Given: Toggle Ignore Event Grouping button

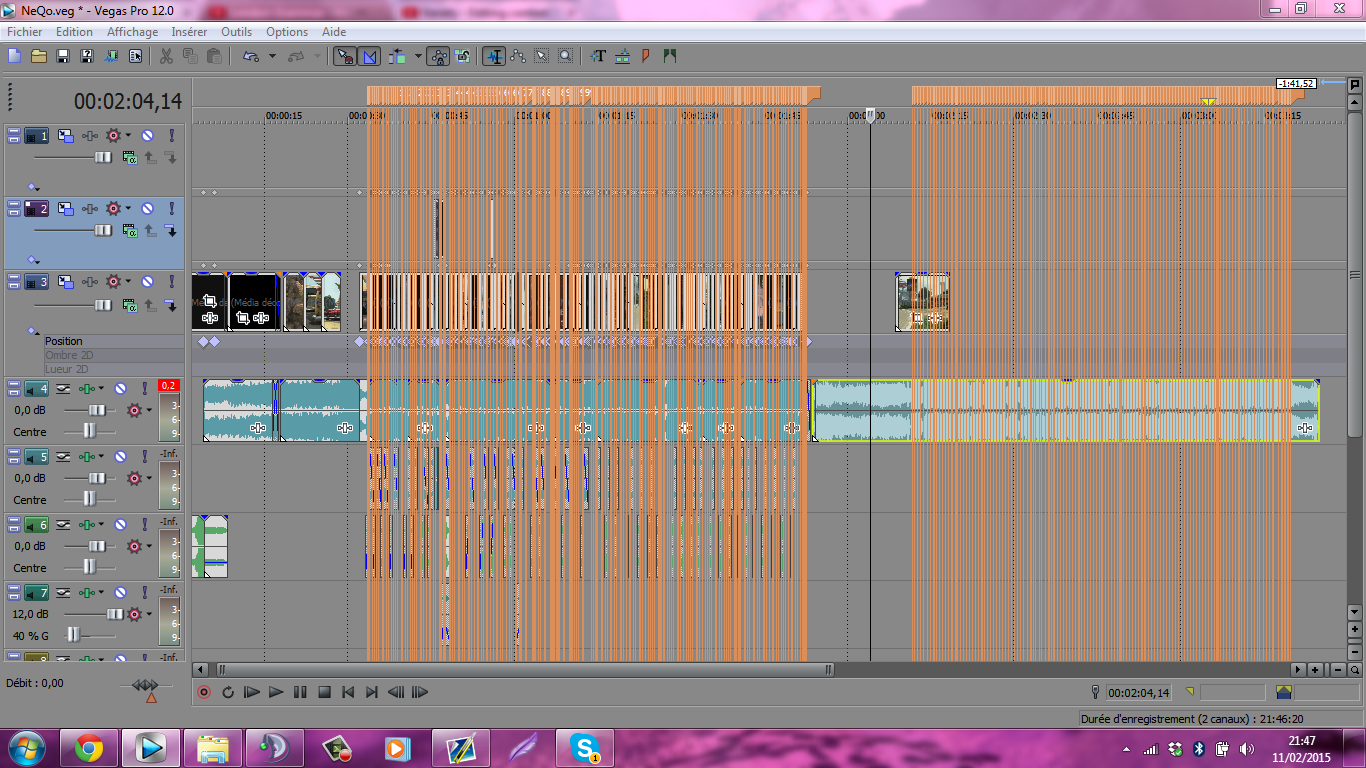Looking at the screenshot, I should point(462,56).
